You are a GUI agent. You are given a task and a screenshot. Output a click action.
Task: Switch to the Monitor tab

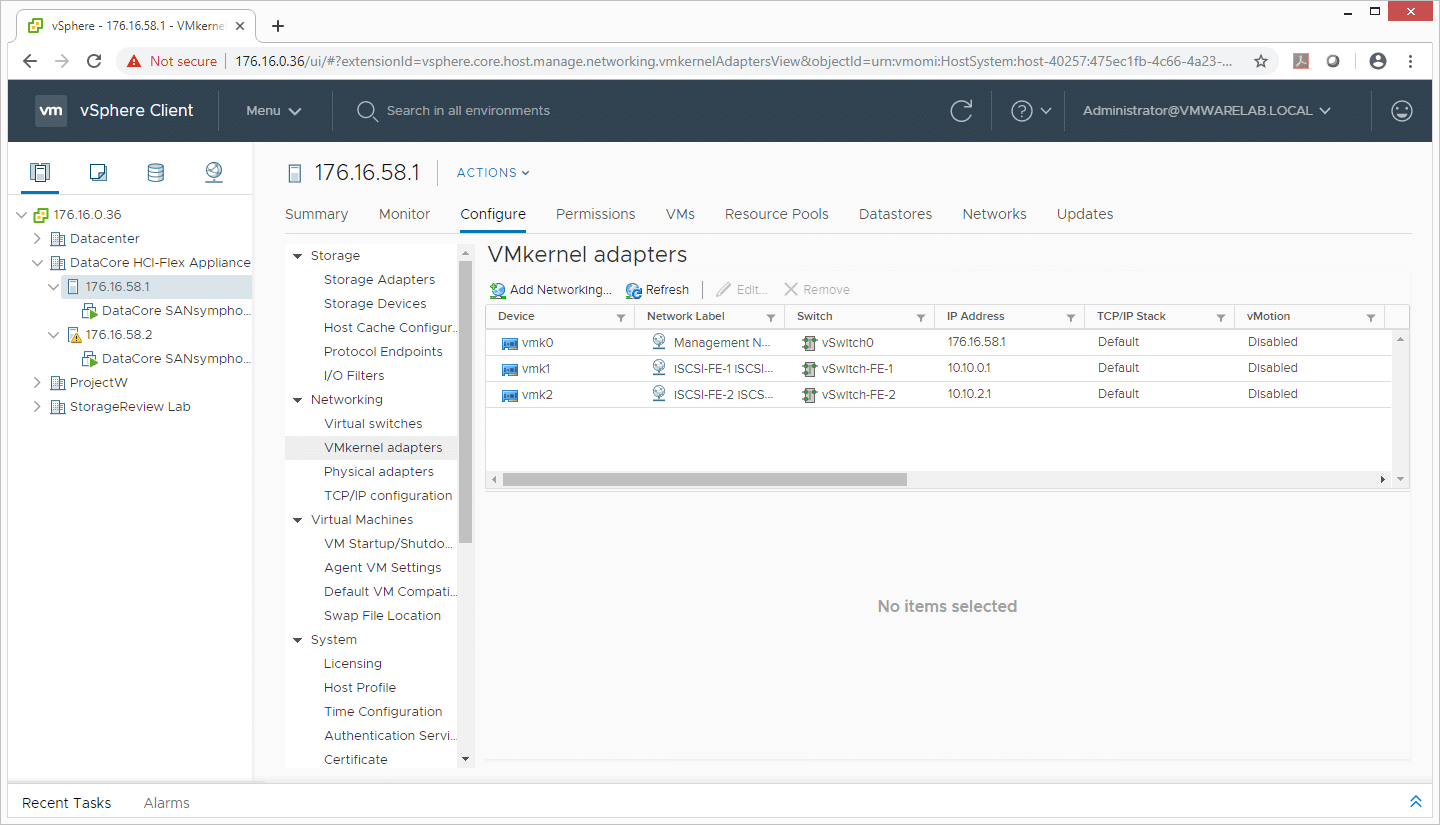pos(404,214)
